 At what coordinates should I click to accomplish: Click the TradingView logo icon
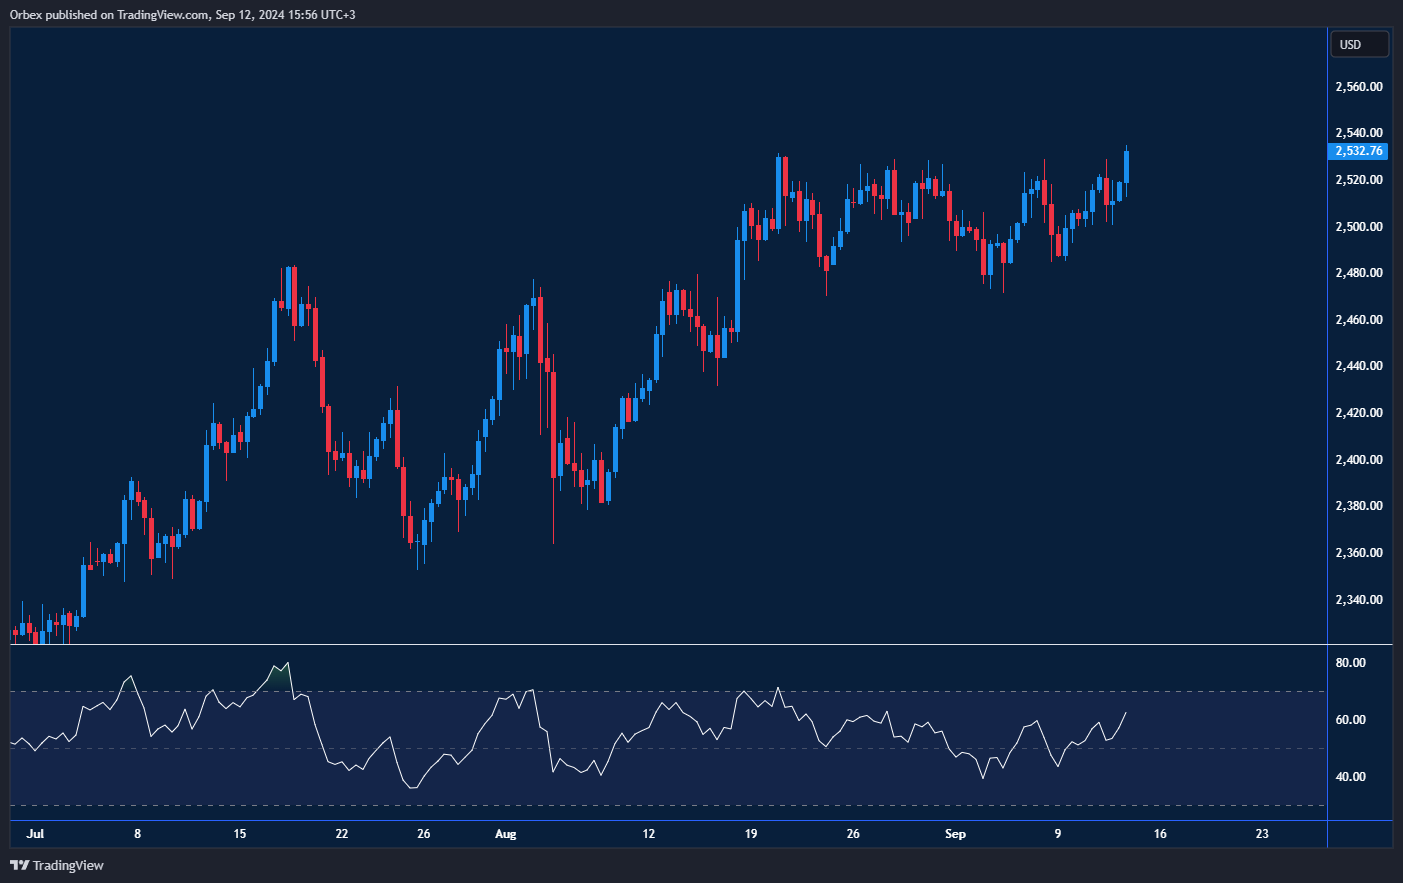[19, 865]
